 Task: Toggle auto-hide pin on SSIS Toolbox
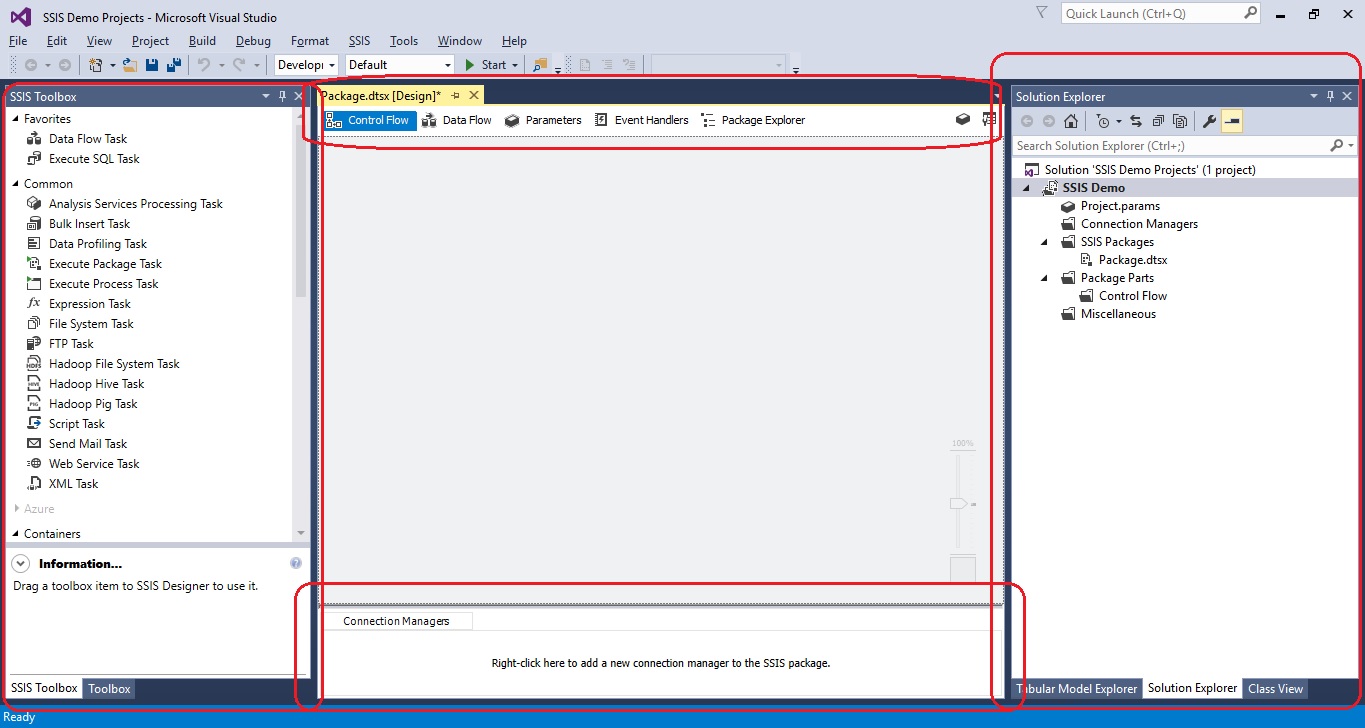pyautogui.click(x=282, y=96)
